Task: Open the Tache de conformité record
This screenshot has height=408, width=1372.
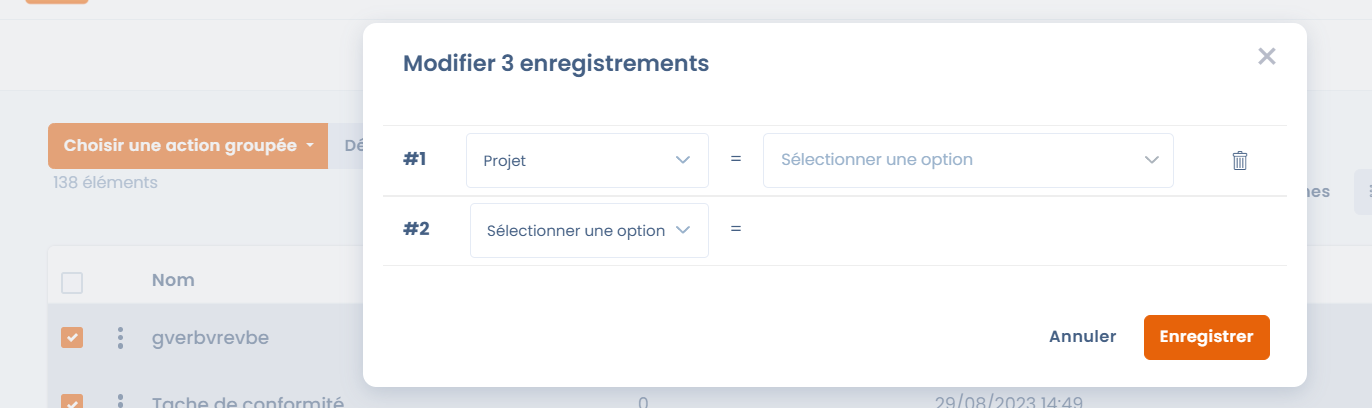Action: tap(248, 402)
